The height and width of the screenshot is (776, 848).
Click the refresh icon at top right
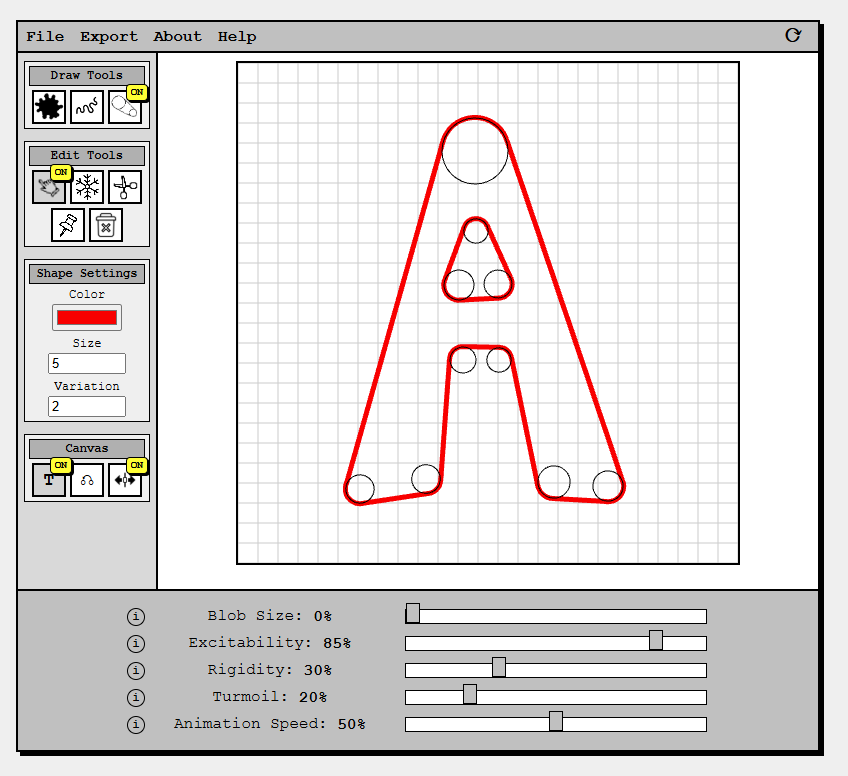(x=793, y=35)
